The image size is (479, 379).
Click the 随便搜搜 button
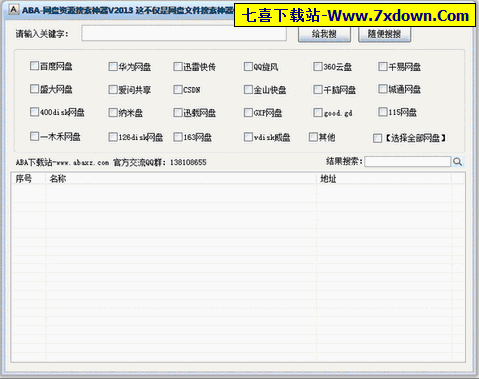384,34
